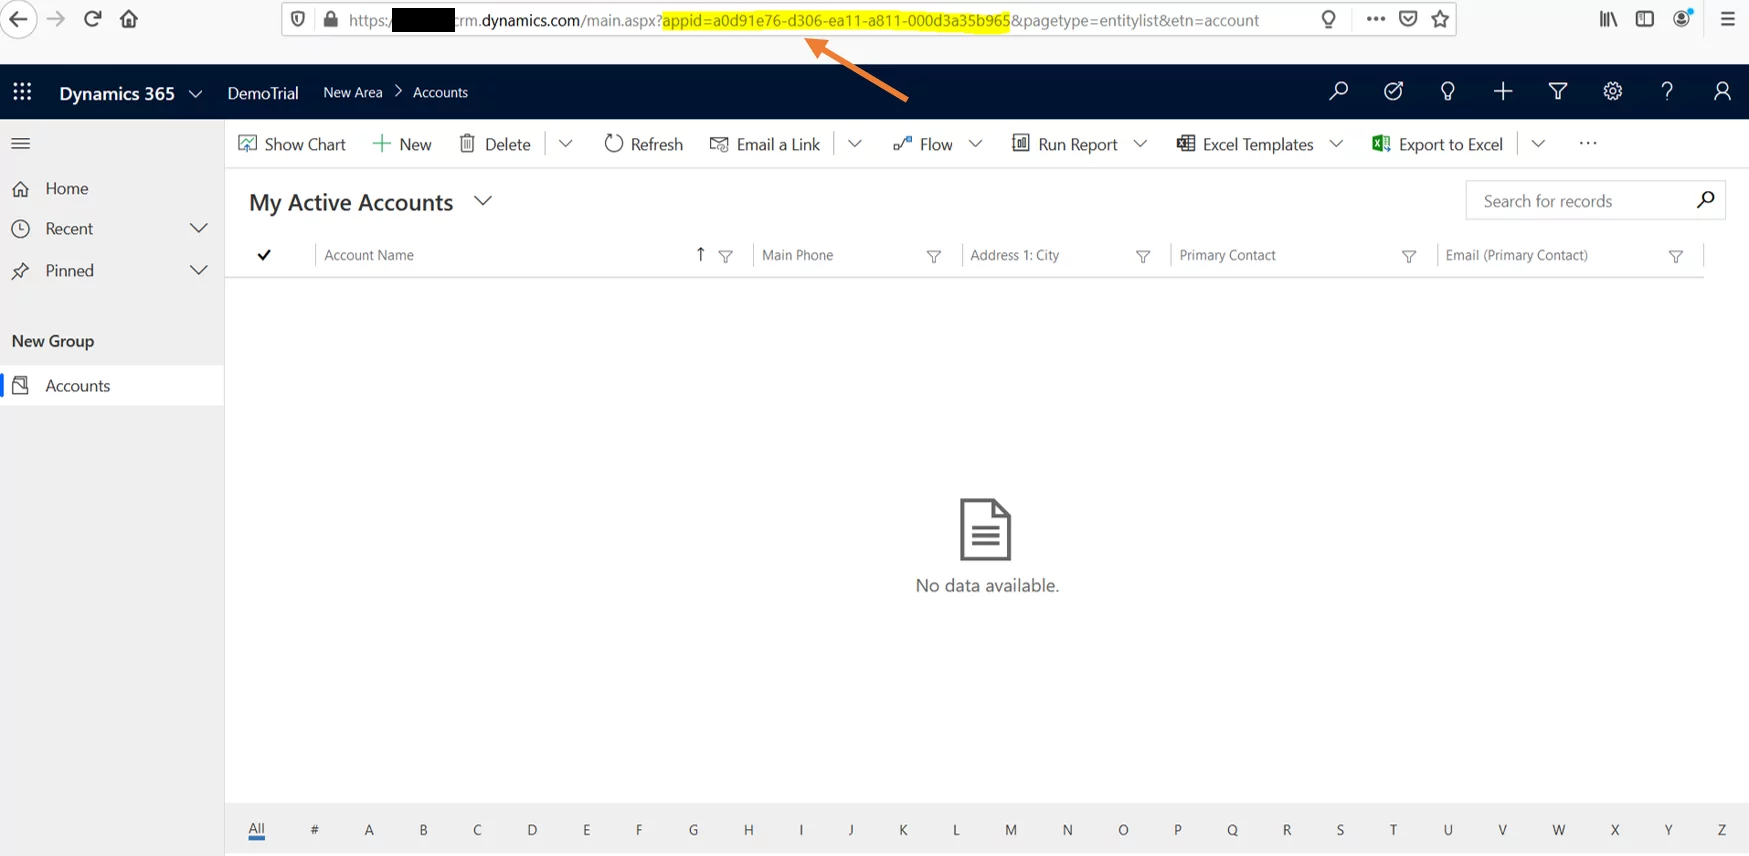Click Export to Excel
This screenshot has height=856, width=1749.
click(1438, 144)
